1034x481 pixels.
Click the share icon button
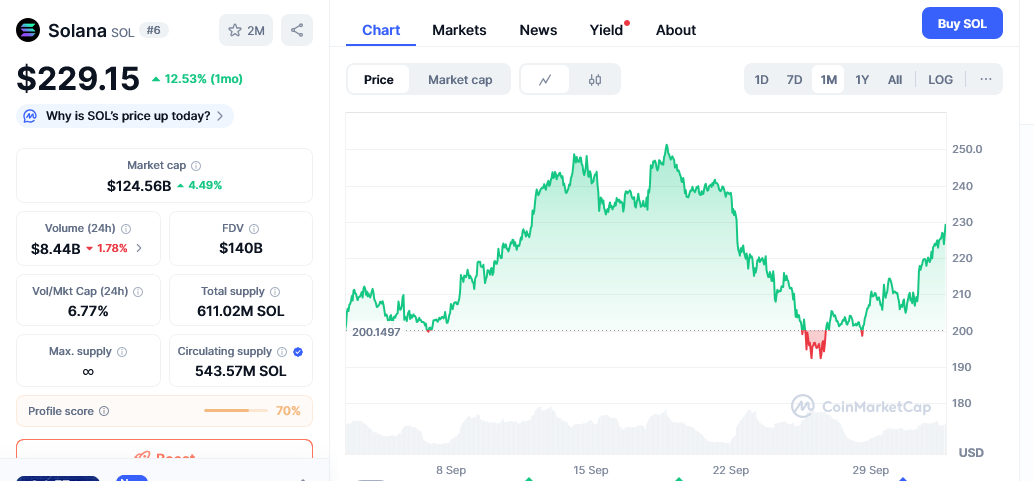pos(297,30)
